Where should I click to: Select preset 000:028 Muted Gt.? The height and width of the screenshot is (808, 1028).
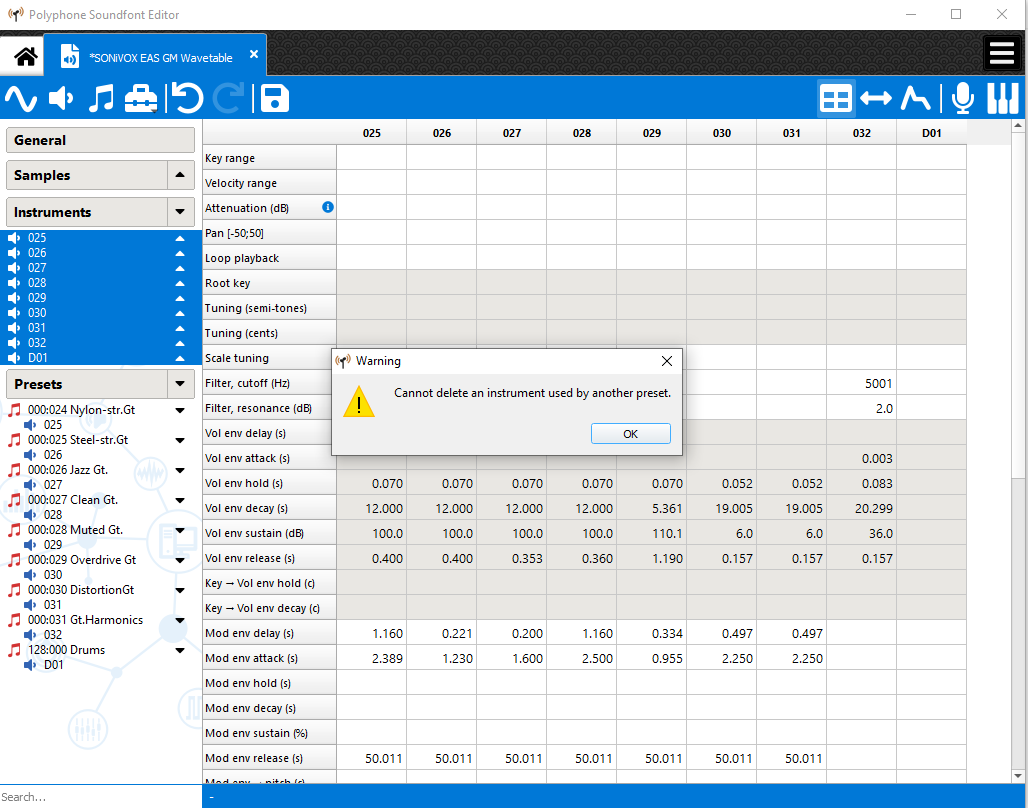[x=75, y=530]
